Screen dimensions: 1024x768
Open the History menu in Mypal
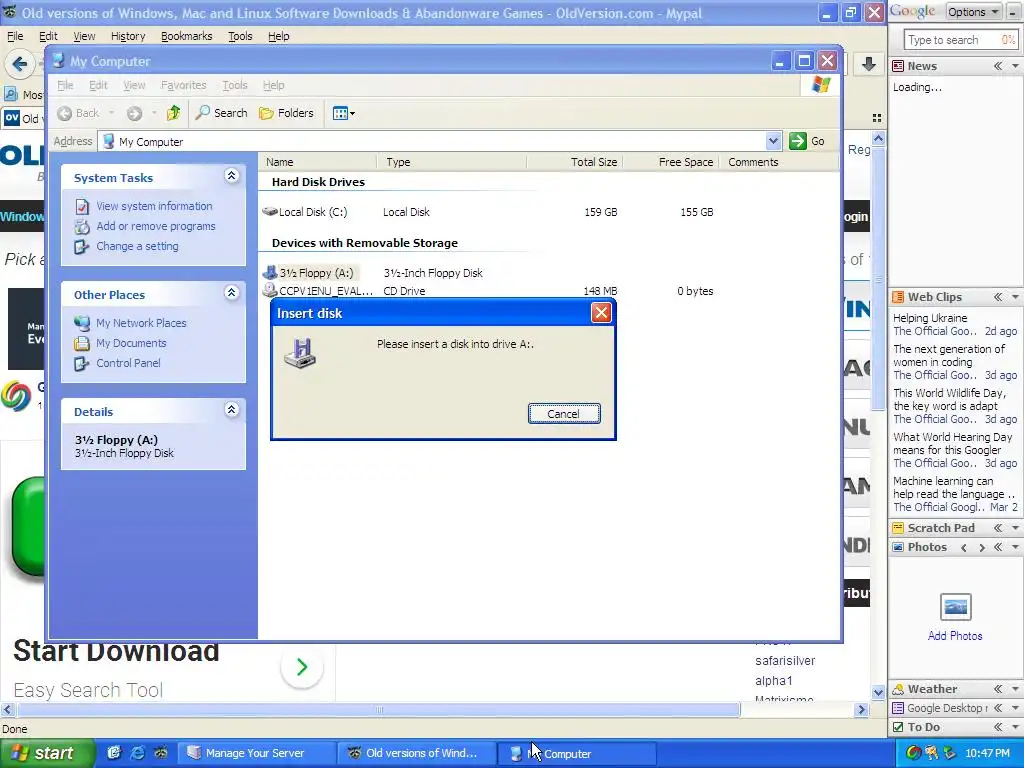click(128, 36)
